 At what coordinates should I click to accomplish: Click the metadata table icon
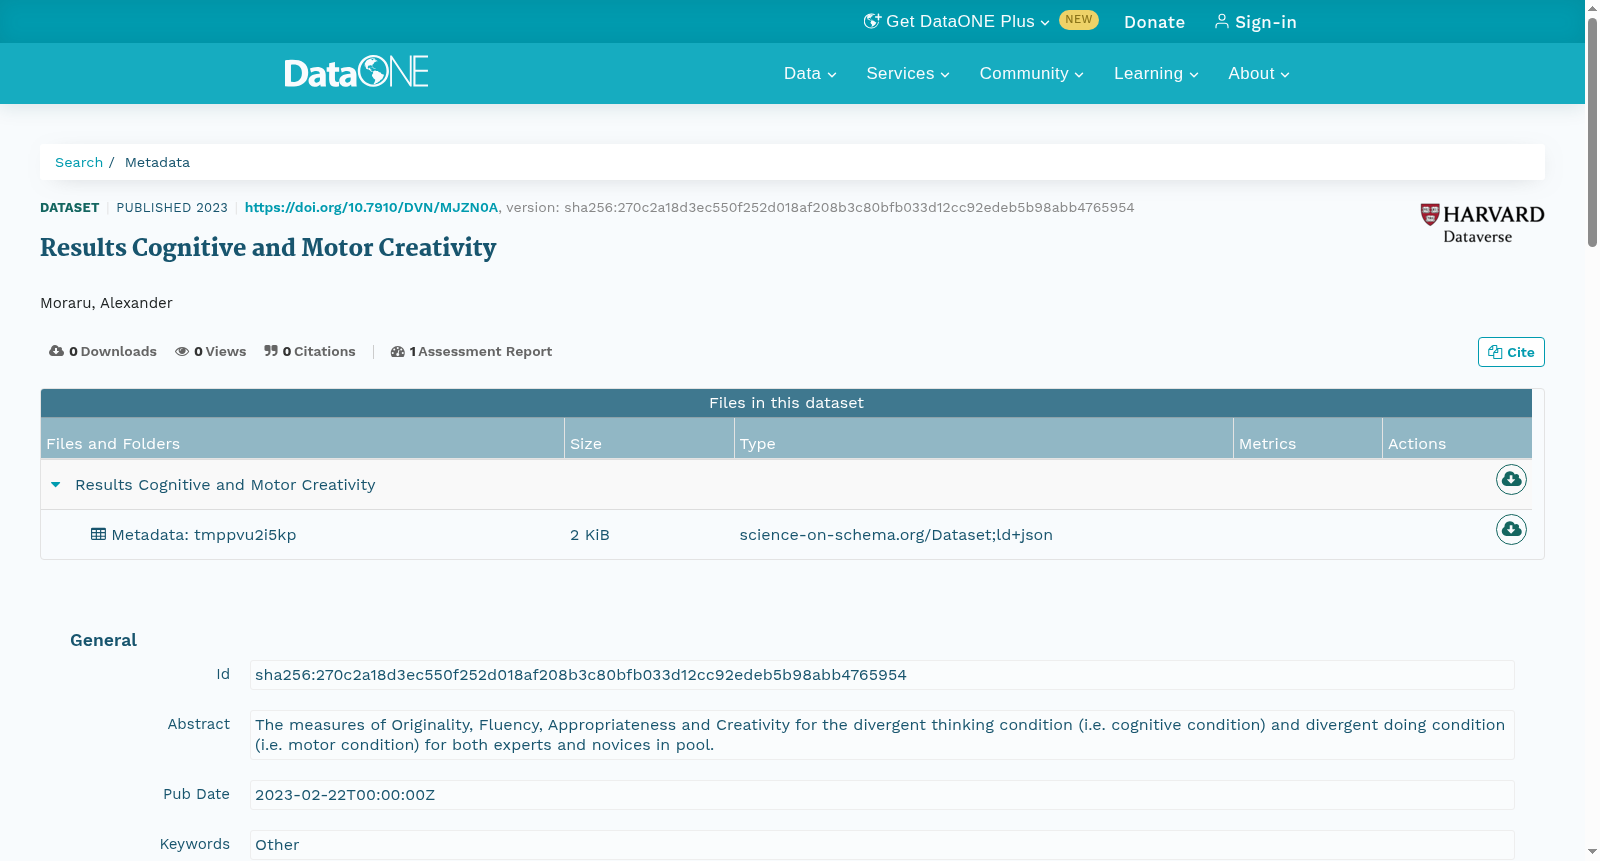98,534
